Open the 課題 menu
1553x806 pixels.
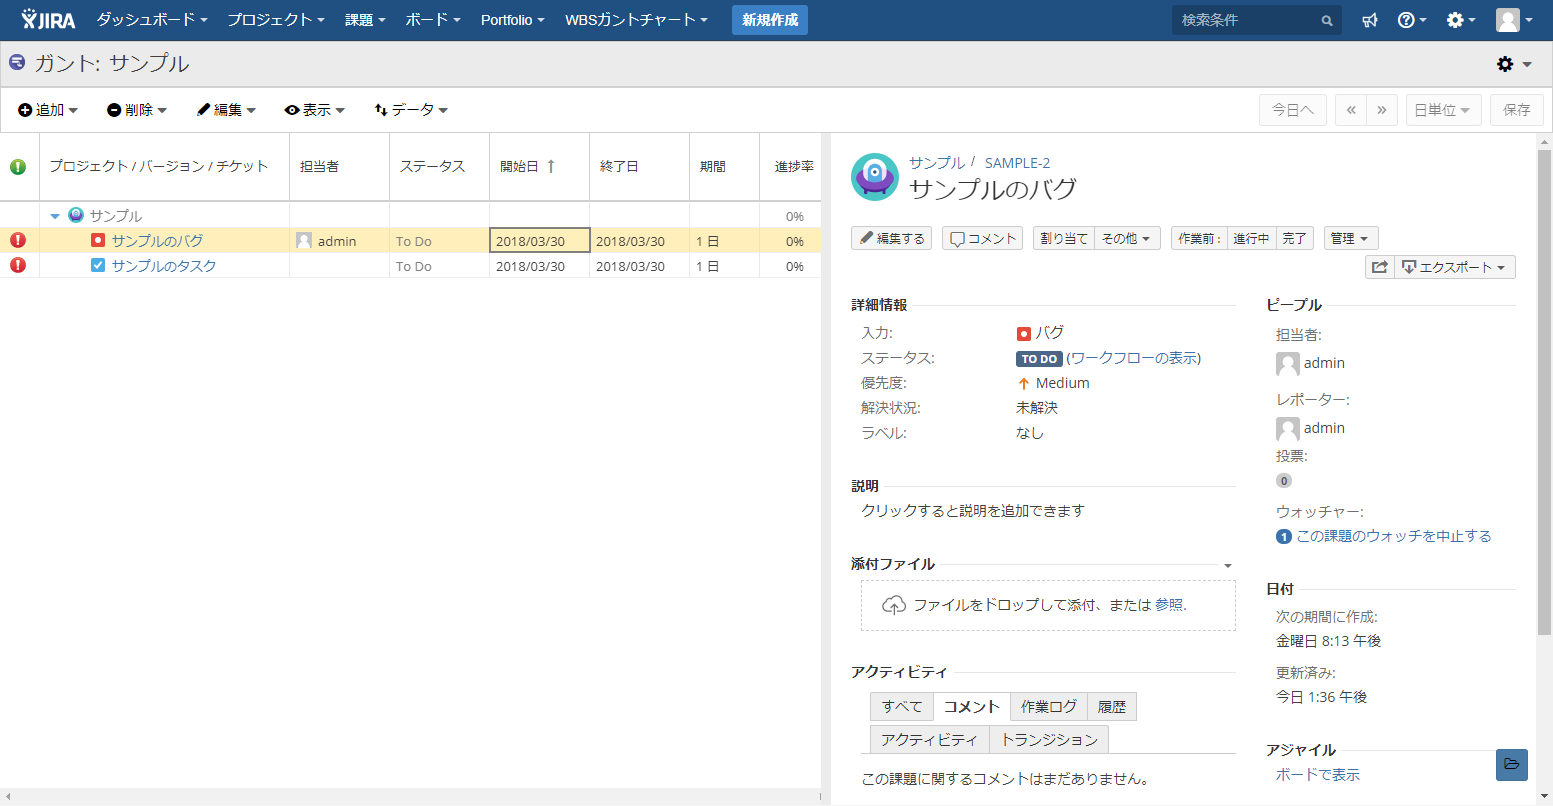365,20
